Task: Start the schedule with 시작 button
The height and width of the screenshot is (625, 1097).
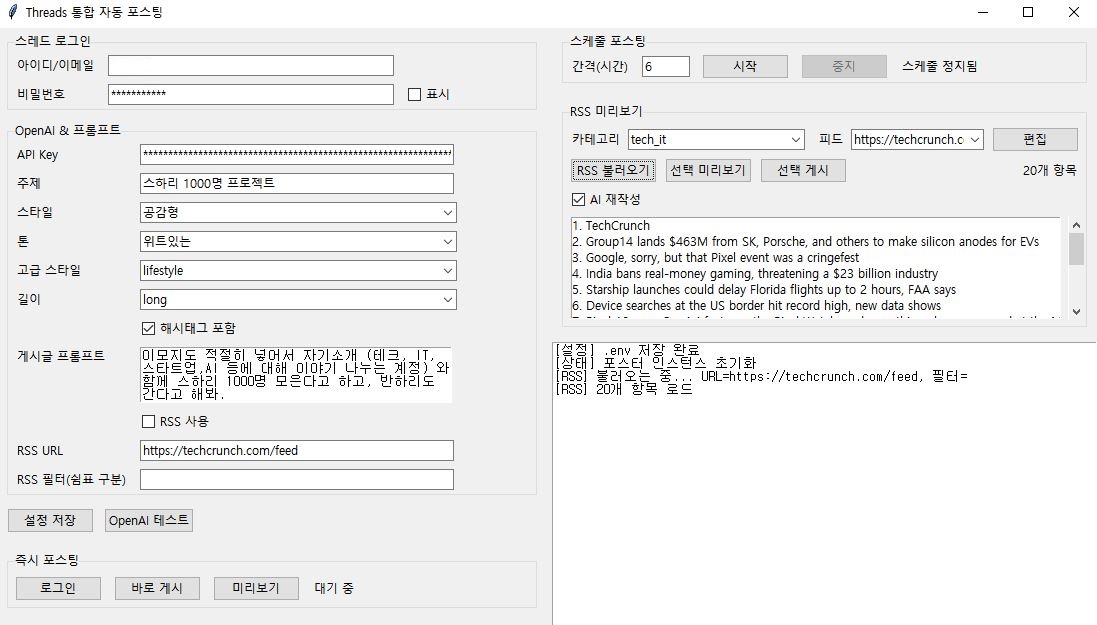Action: (745, 66)
